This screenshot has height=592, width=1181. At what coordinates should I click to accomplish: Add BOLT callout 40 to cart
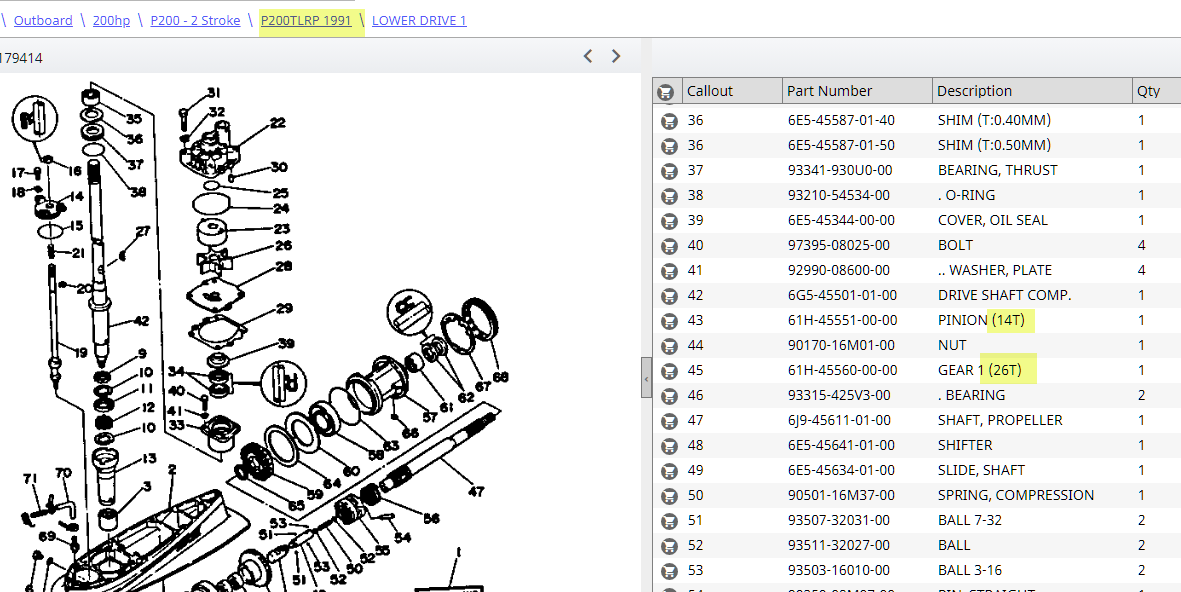[669, 246]
